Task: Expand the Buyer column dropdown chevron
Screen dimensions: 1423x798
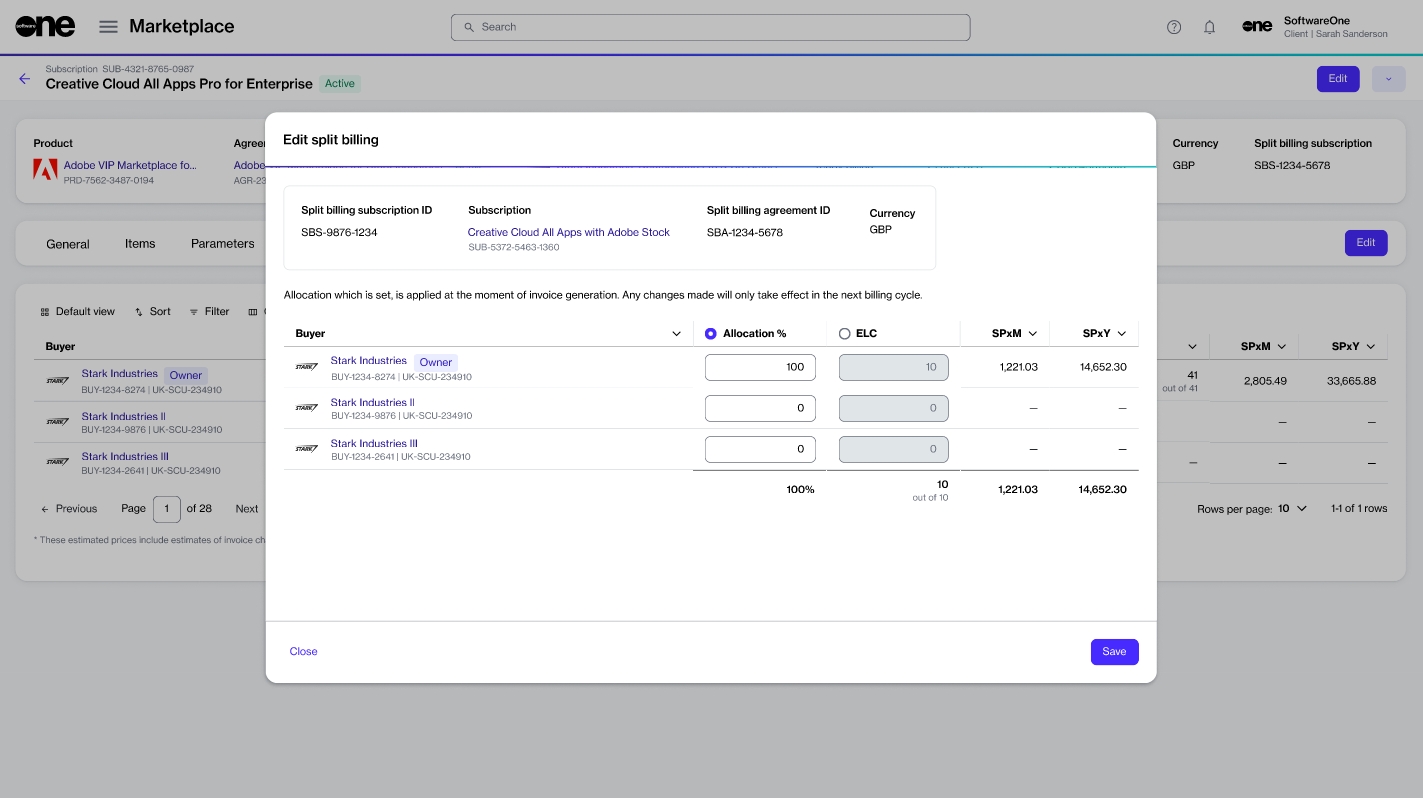Action: click(x=676, y=334)
